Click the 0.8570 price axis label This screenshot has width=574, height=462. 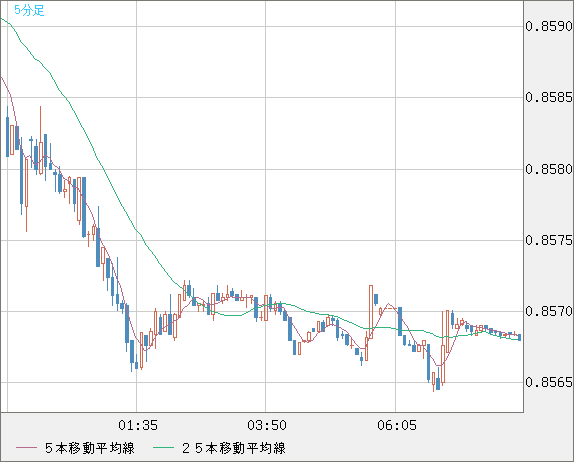coord(548,312)
